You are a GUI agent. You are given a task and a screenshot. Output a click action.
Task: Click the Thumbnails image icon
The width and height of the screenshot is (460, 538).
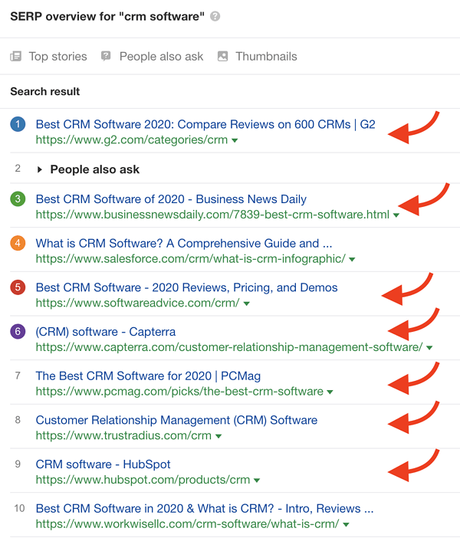click(223, 56)
